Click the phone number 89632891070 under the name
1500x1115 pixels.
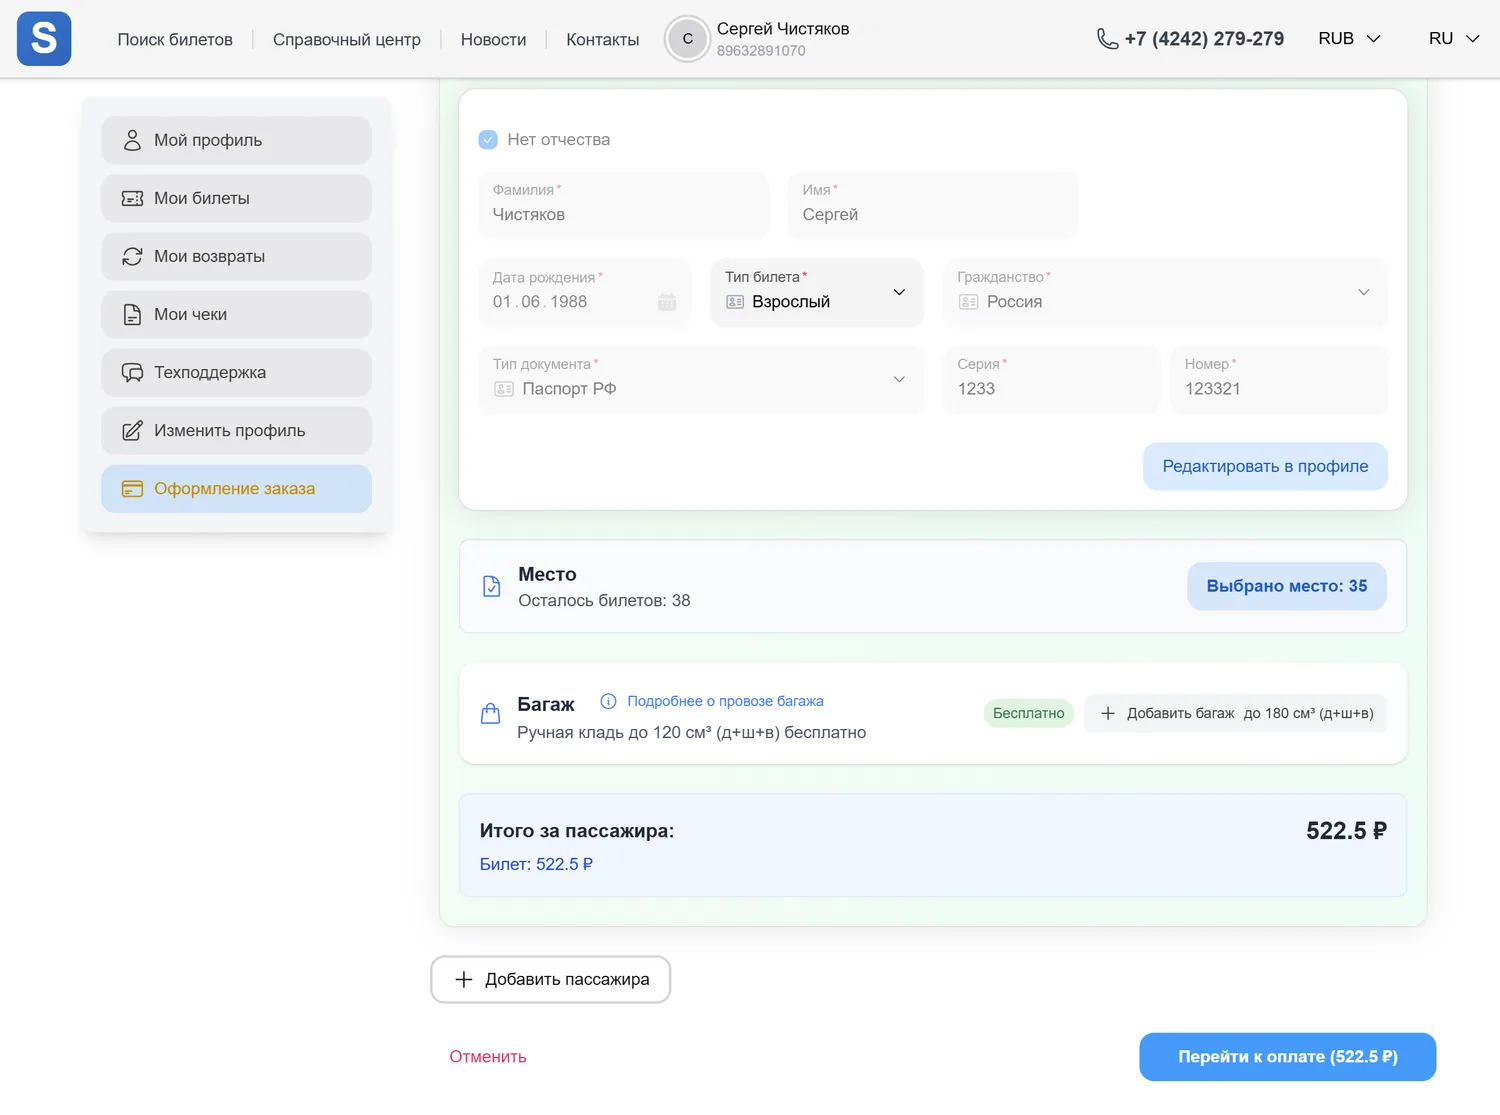[761, 51]
